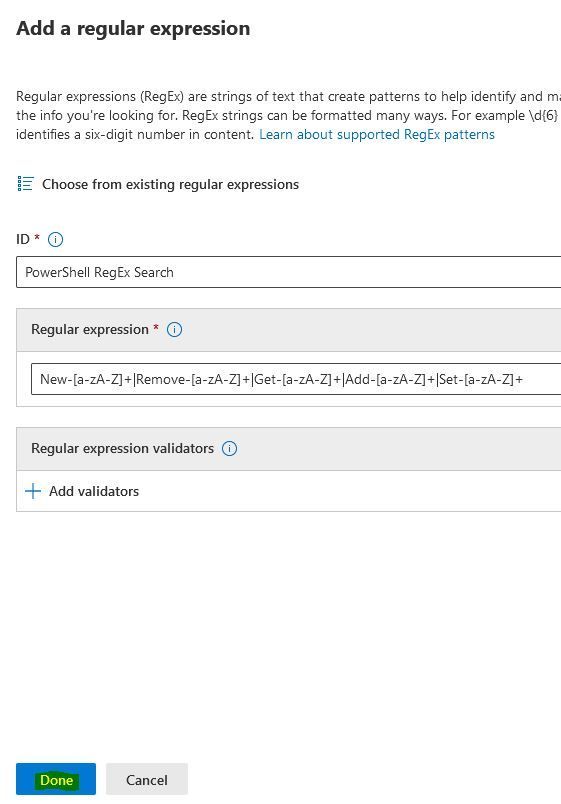Click the Regular expression section label
The width and height of the screenshot is (561, 804).
coord(90,329)
